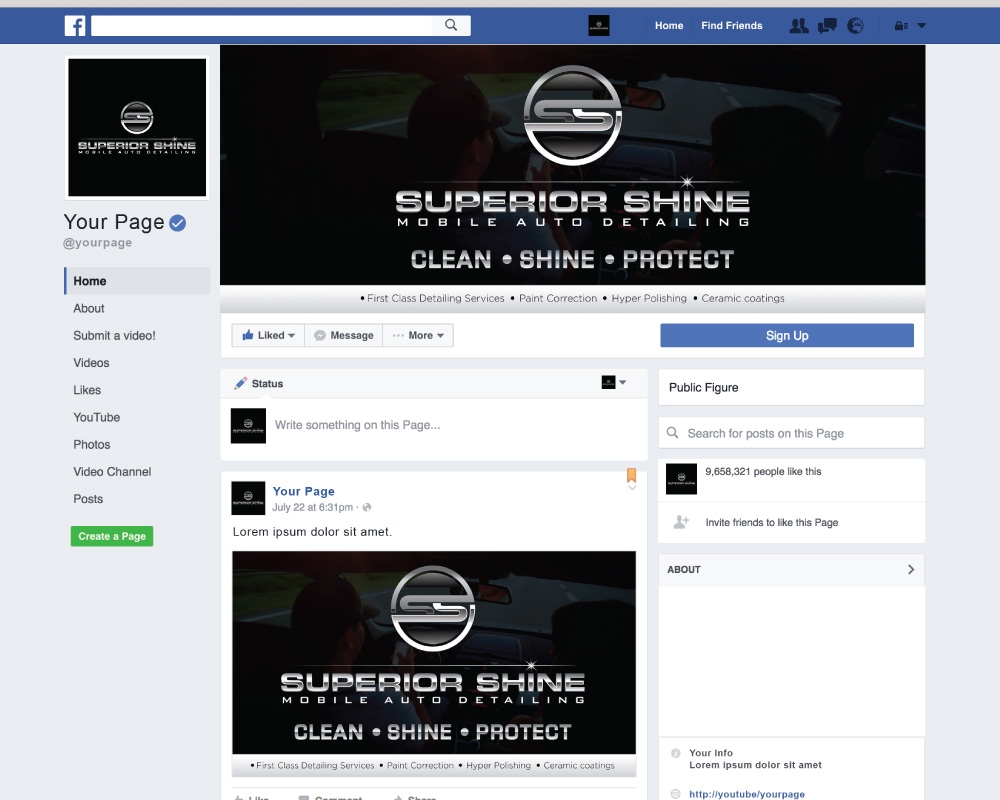Click the verified badge next to Your Page
The width and height of the screenshot is (1000, 800).
[x=178, y=222]
